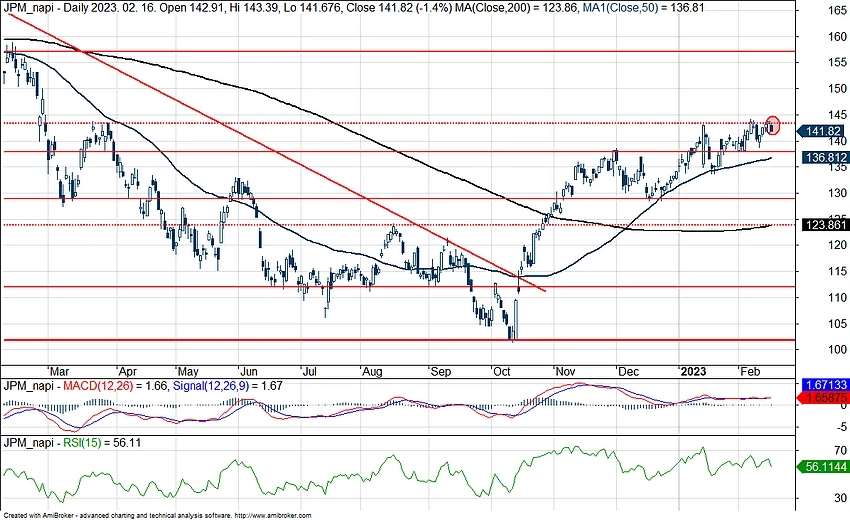850x520 pixels.
Task: Click the 160 price axis label
Action: pos(837,36)
